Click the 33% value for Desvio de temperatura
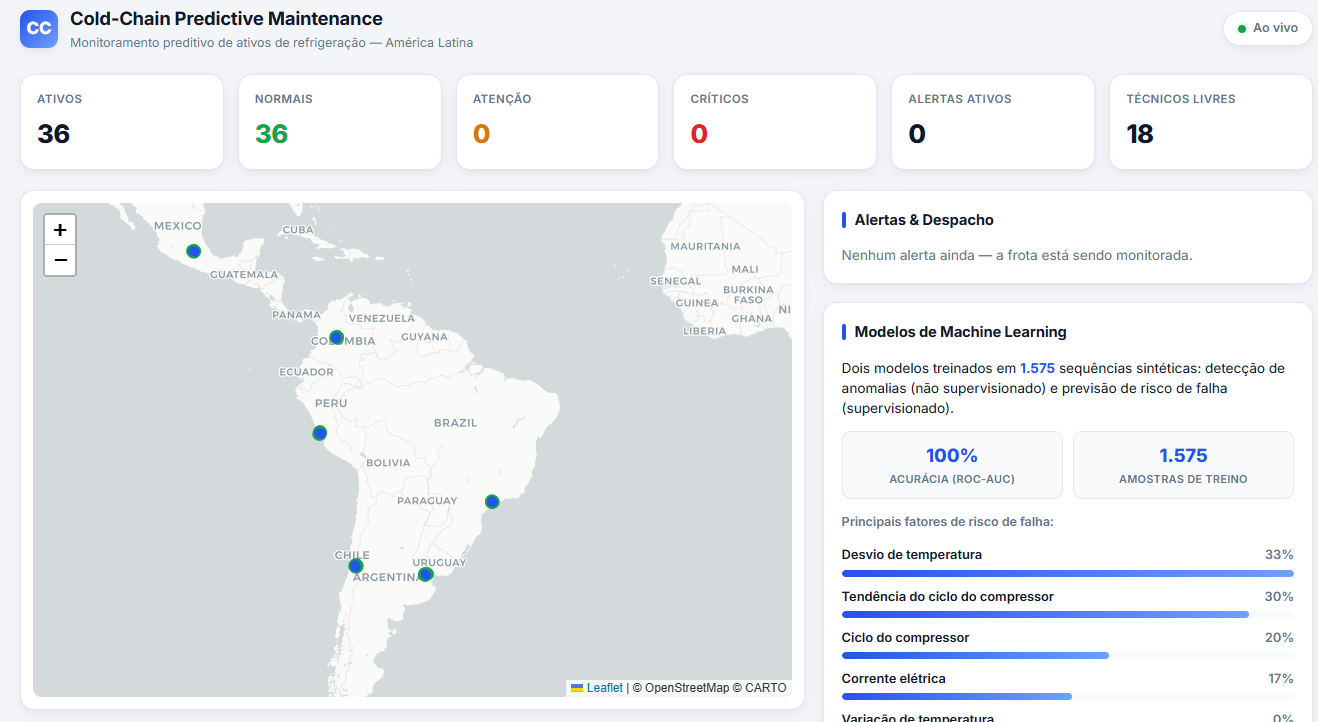1318x722 pixels. coord(1279,554)
